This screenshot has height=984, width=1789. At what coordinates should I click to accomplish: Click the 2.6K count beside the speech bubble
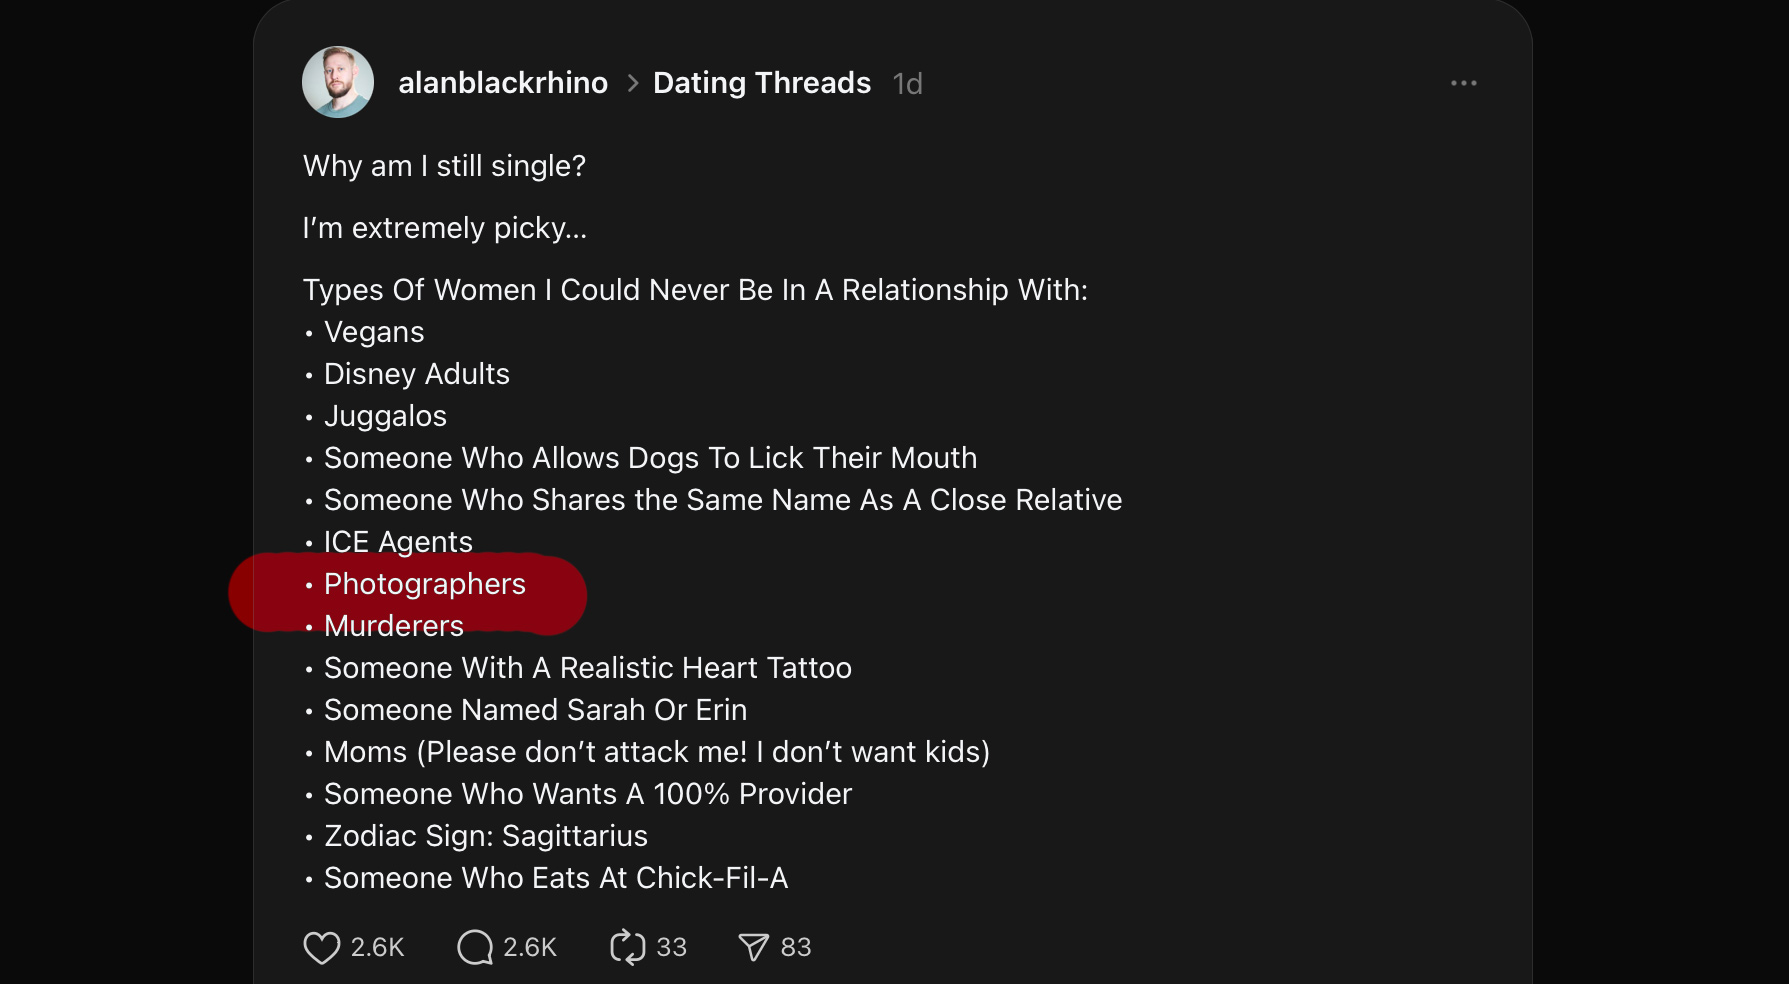tap(529, 947)
